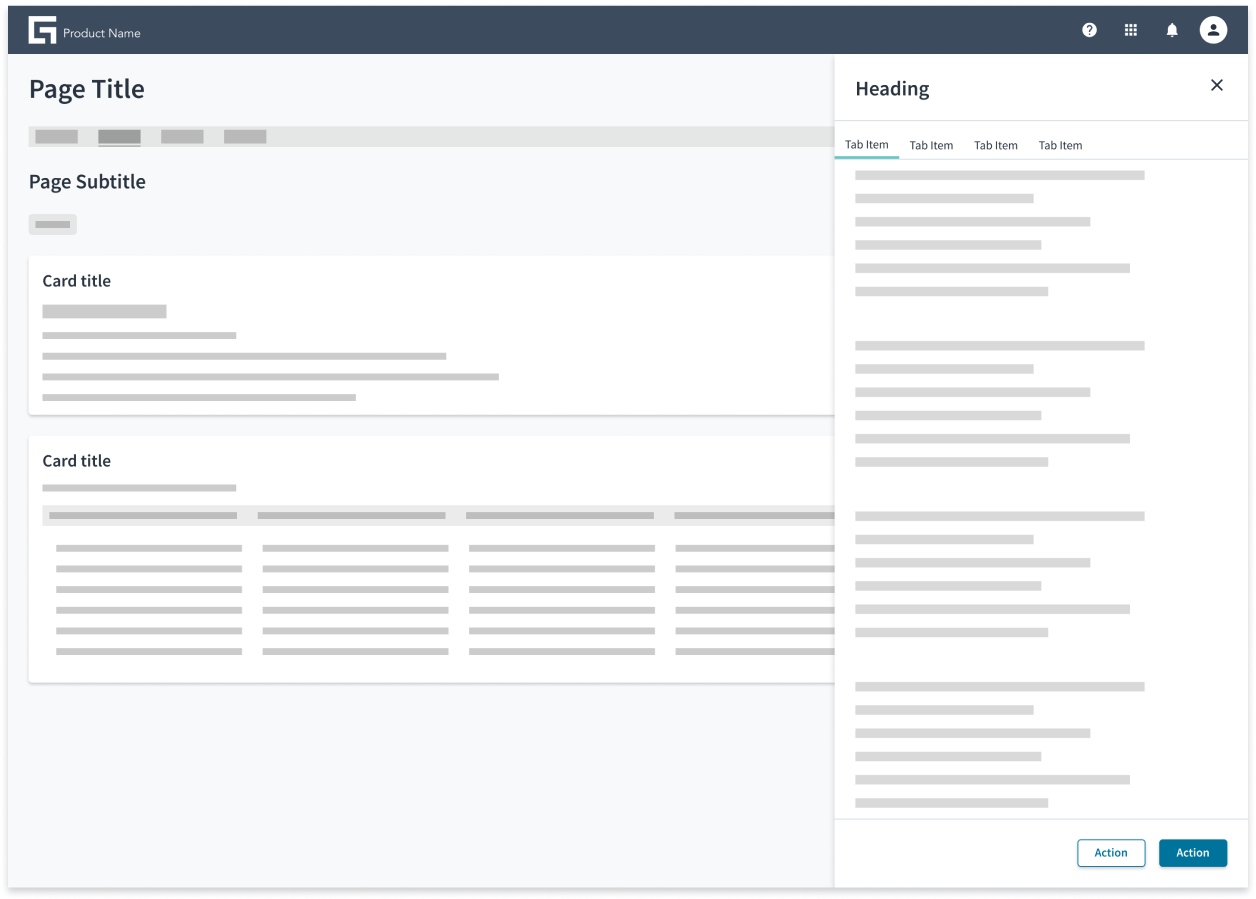
Task: Click the logo icon beside Product Name
Action: tap(42, 30)
